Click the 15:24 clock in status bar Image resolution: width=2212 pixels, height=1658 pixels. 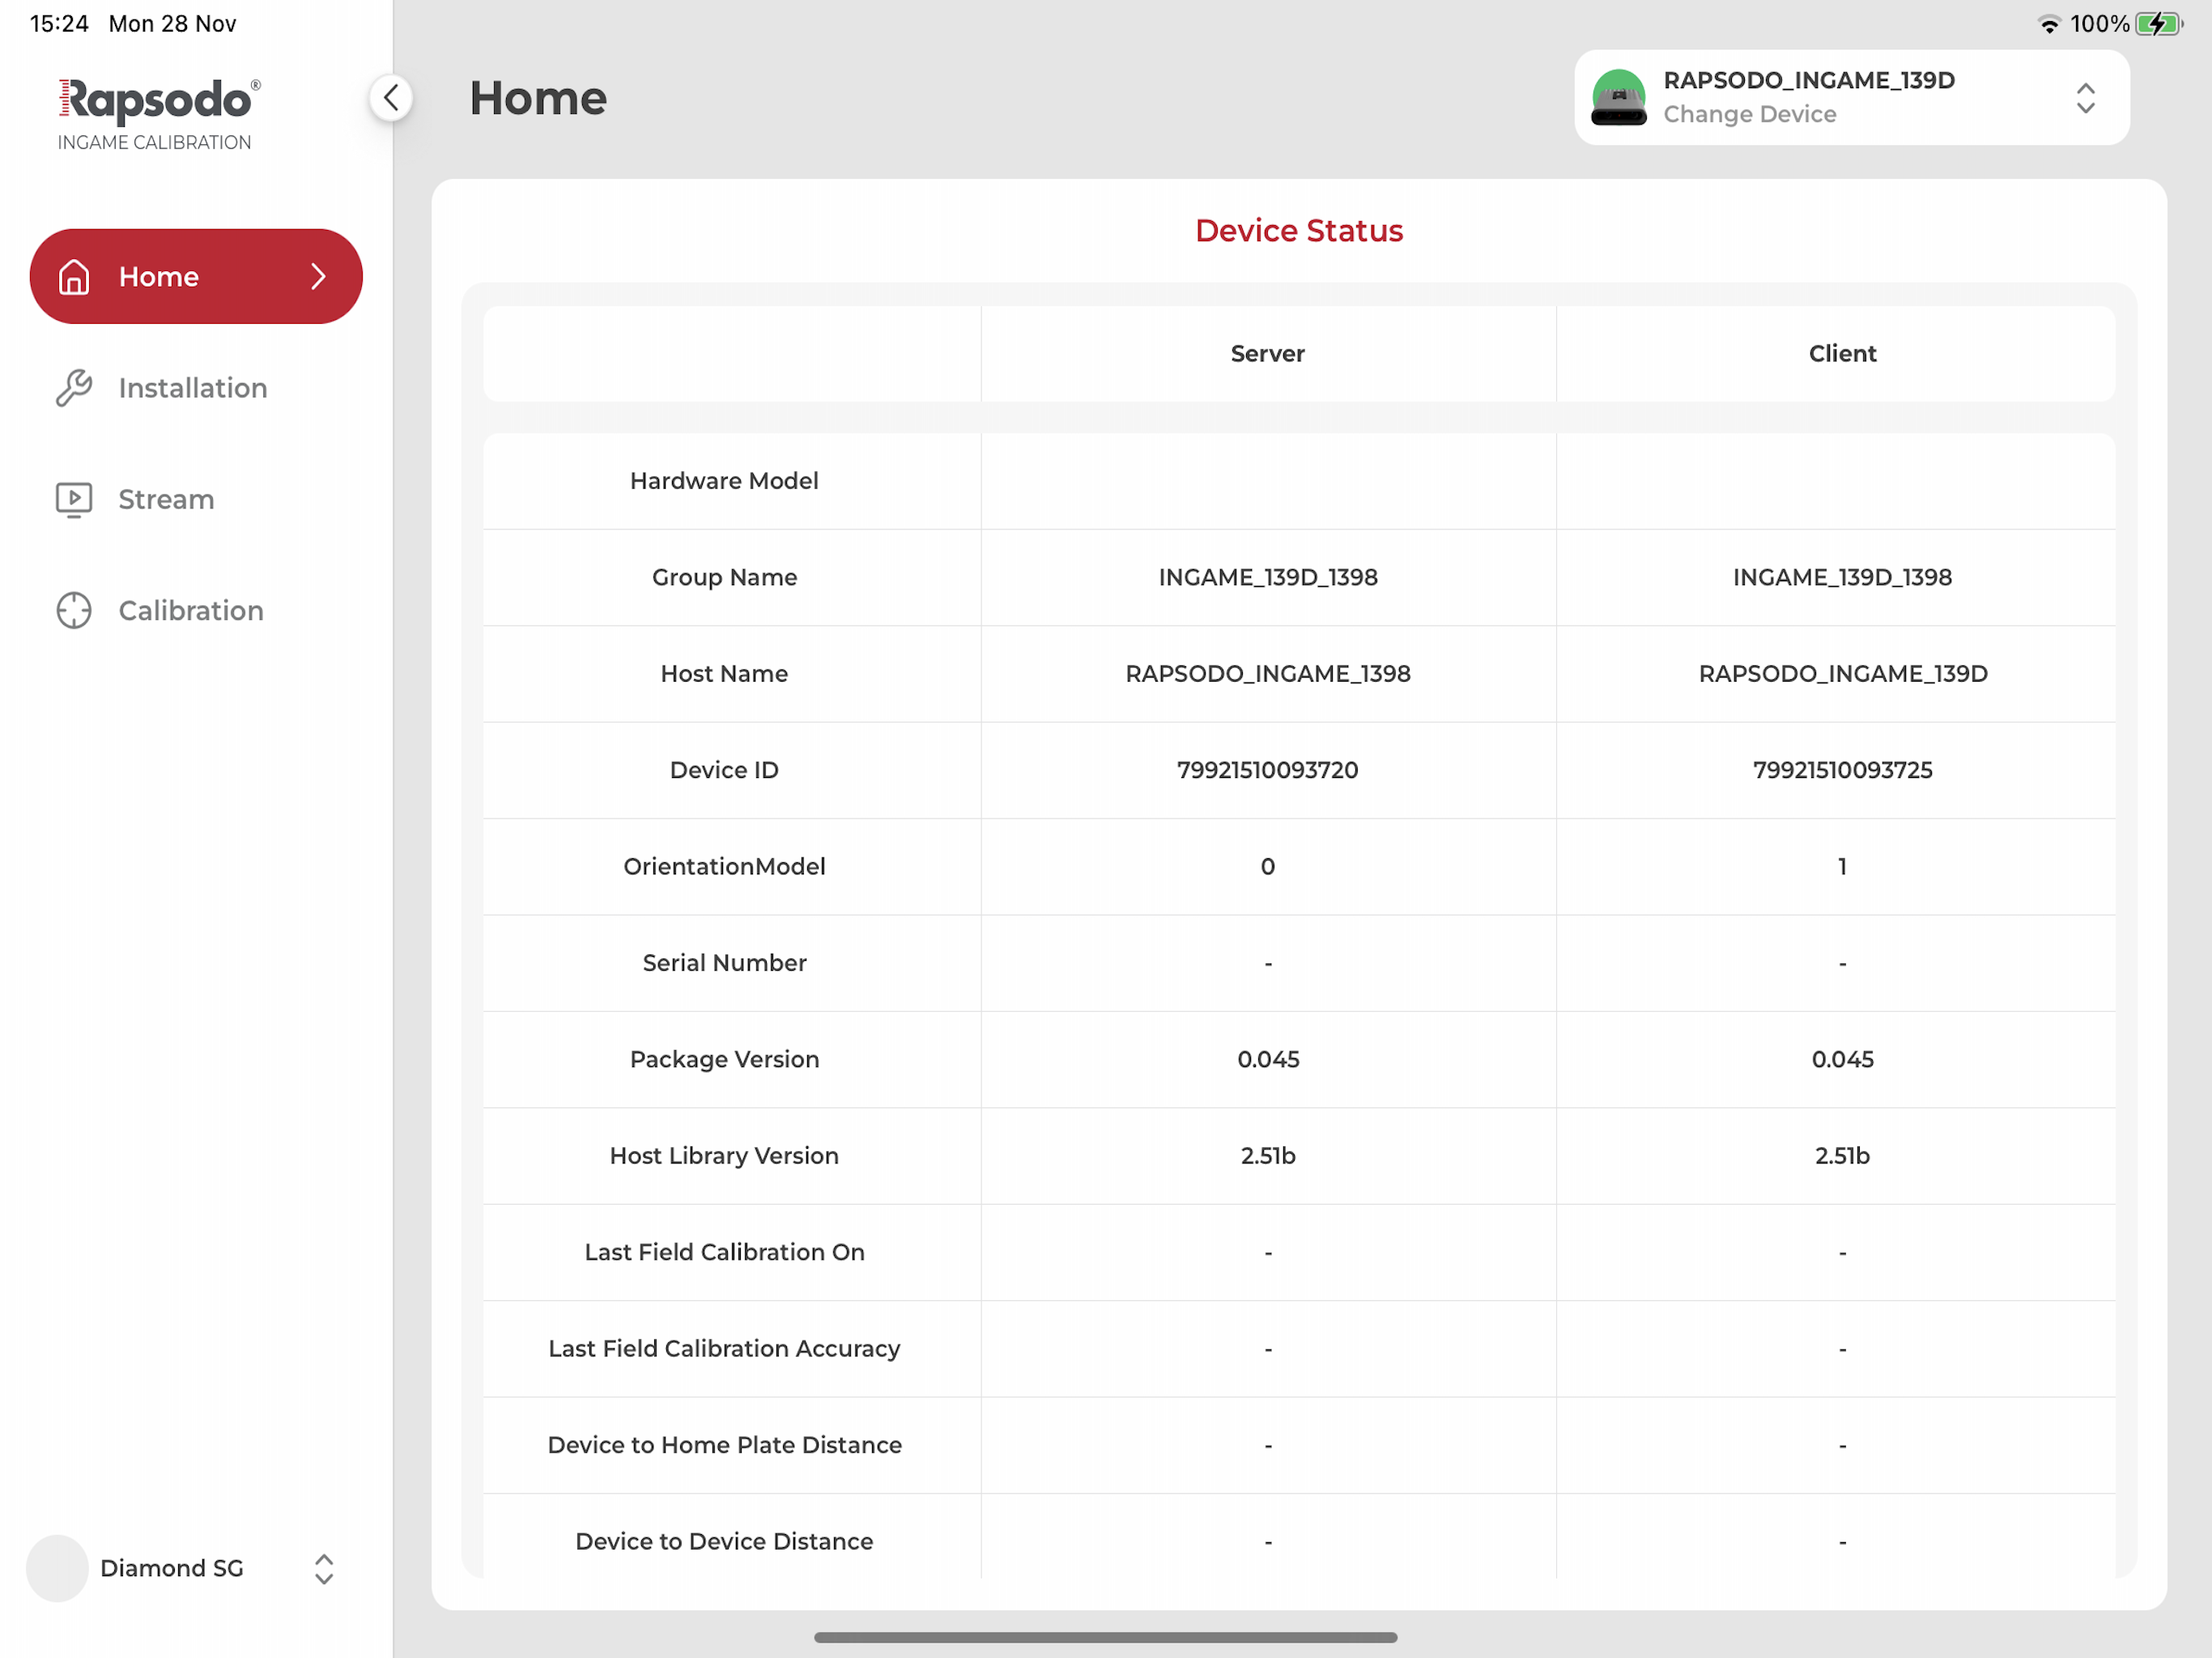(x=59, y=24)
